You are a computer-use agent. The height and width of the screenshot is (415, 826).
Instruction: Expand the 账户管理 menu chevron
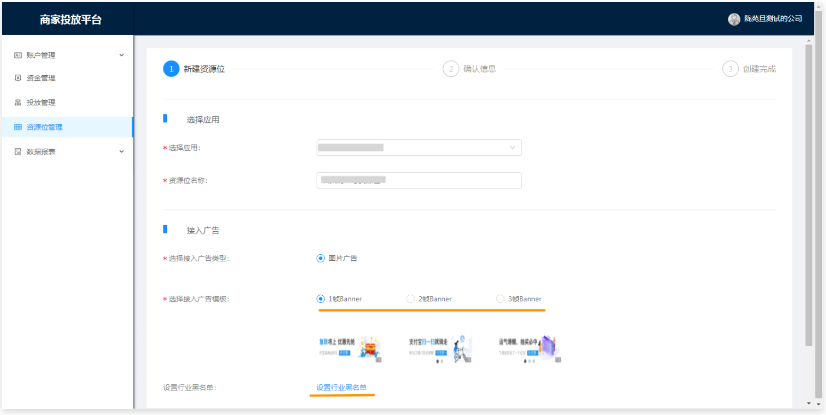point(121,54)
